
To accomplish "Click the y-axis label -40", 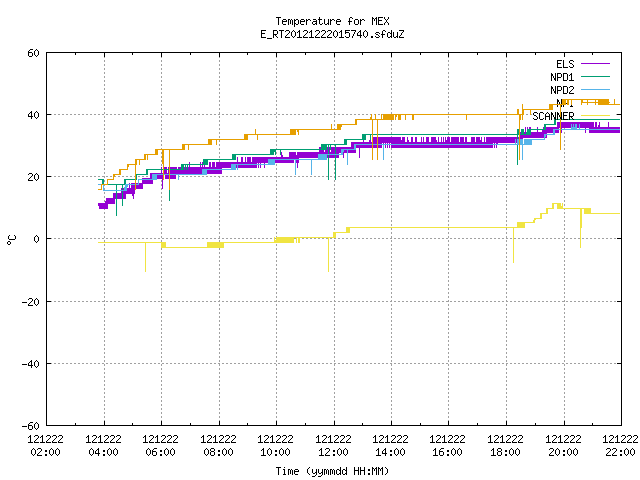I will coord(31,364).
